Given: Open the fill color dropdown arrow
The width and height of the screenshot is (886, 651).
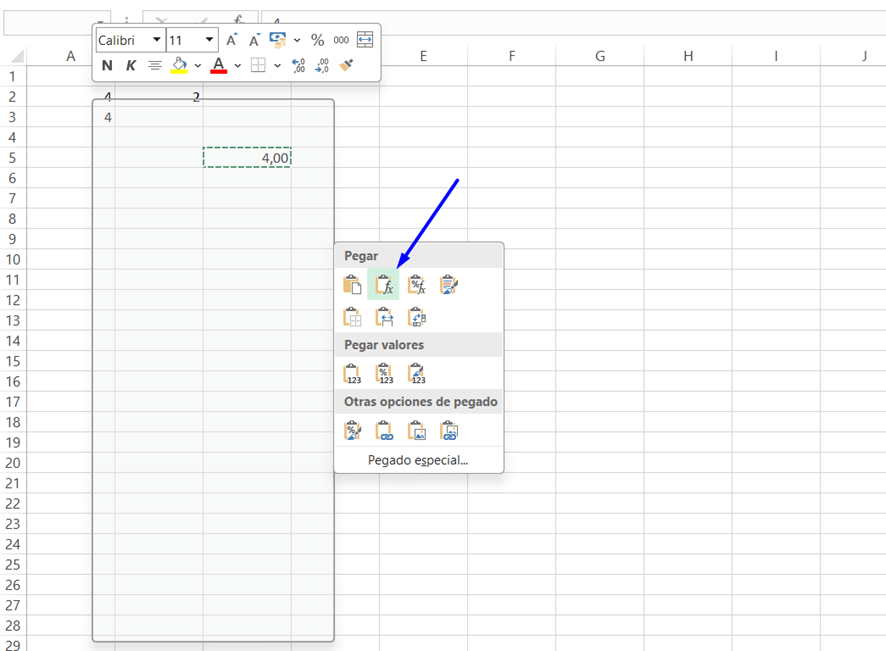Looking at the screenshot, I should 197,66.
